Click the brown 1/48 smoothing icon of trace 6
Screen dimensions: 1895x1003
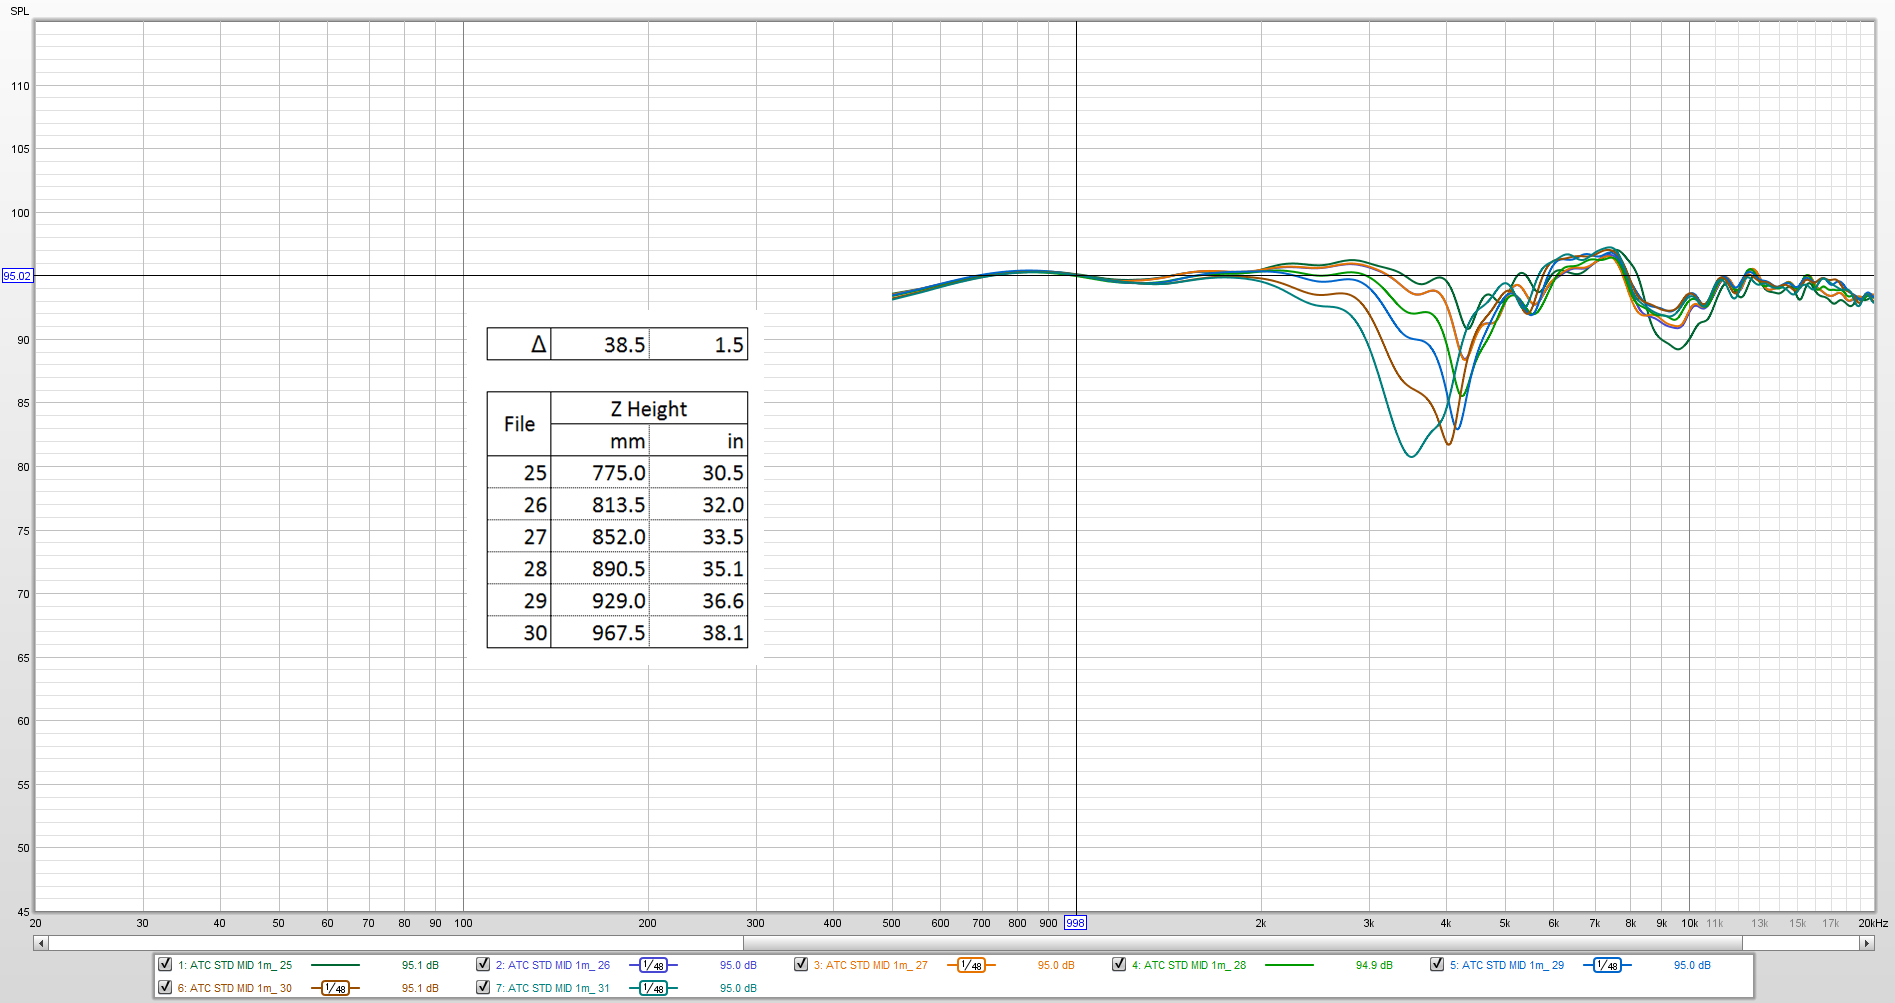click(335, 988)
